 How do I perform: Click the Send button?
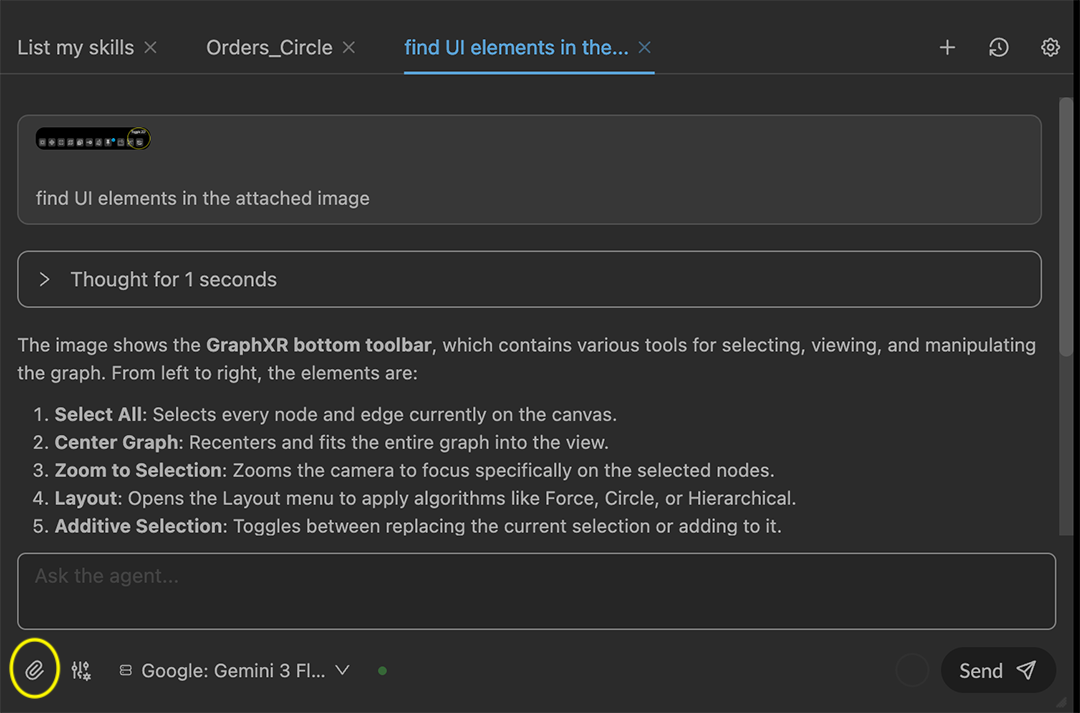click(x=998, y=670)
